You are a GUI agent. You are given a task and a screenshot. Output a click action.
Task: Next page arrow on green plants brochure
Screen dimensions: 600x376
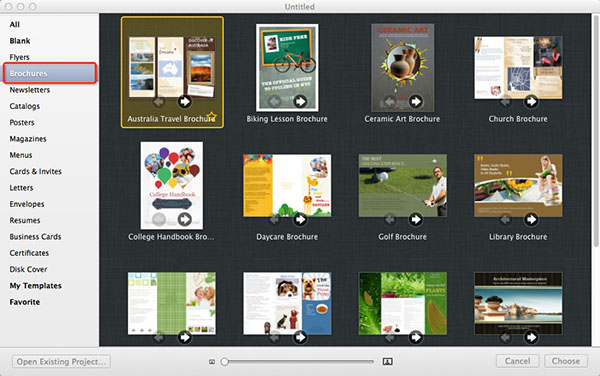click(x=416, y=337)
